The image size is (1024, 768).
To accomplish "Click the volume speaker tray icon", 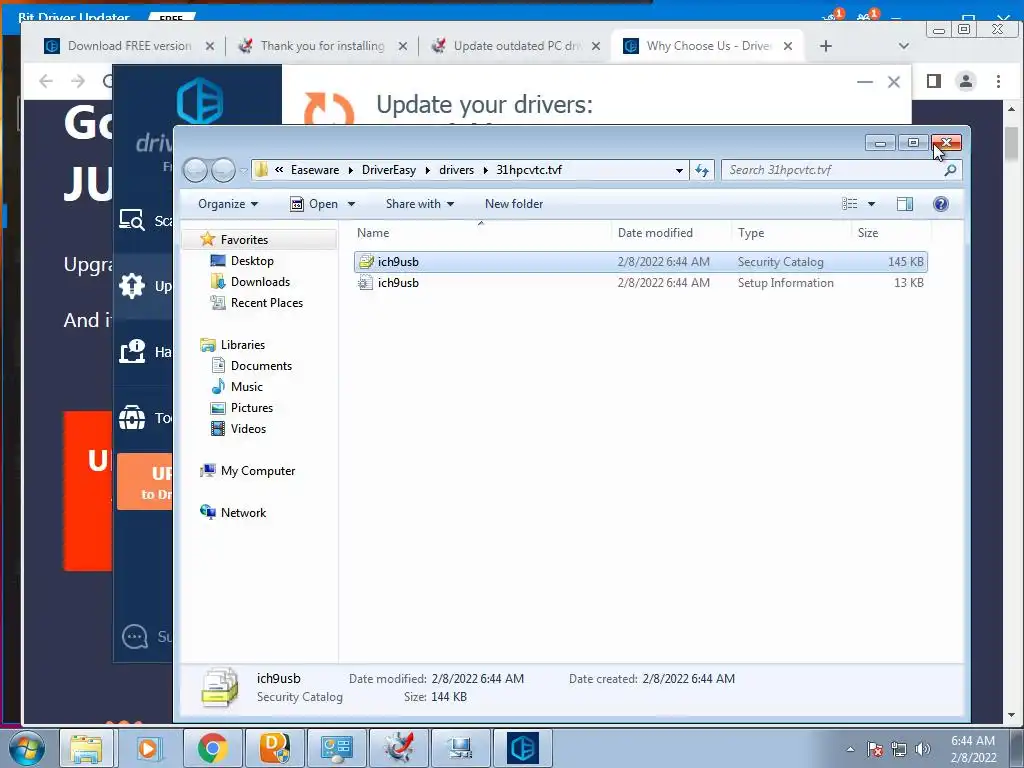I will (922, 749).
